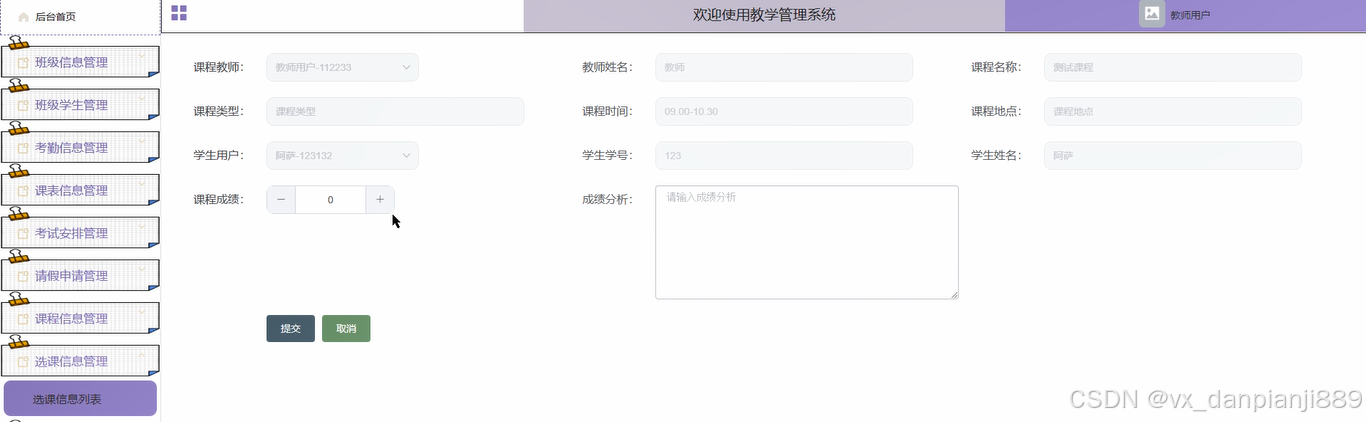The width and height of the screenshot is (1366, 422).
Task: Expand 课程信息管理 using its chevron
Action: coord(142,311)
